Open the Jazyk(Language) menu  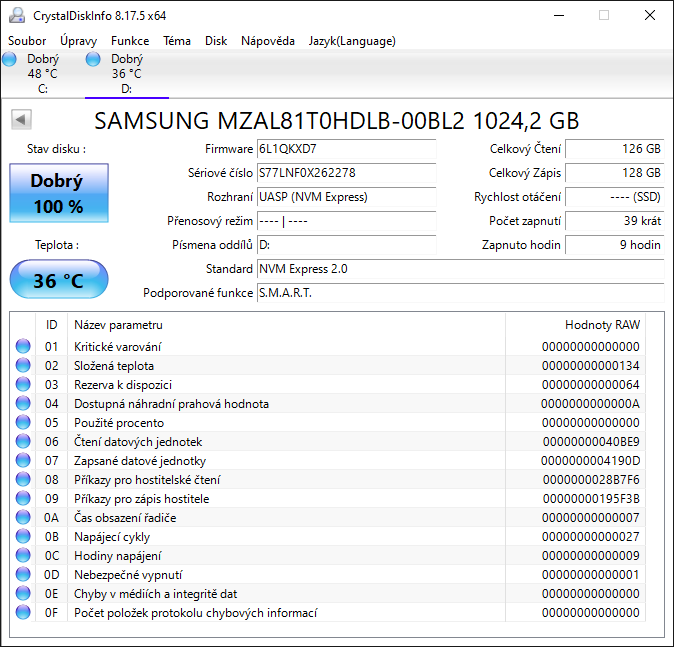(352, 41)
